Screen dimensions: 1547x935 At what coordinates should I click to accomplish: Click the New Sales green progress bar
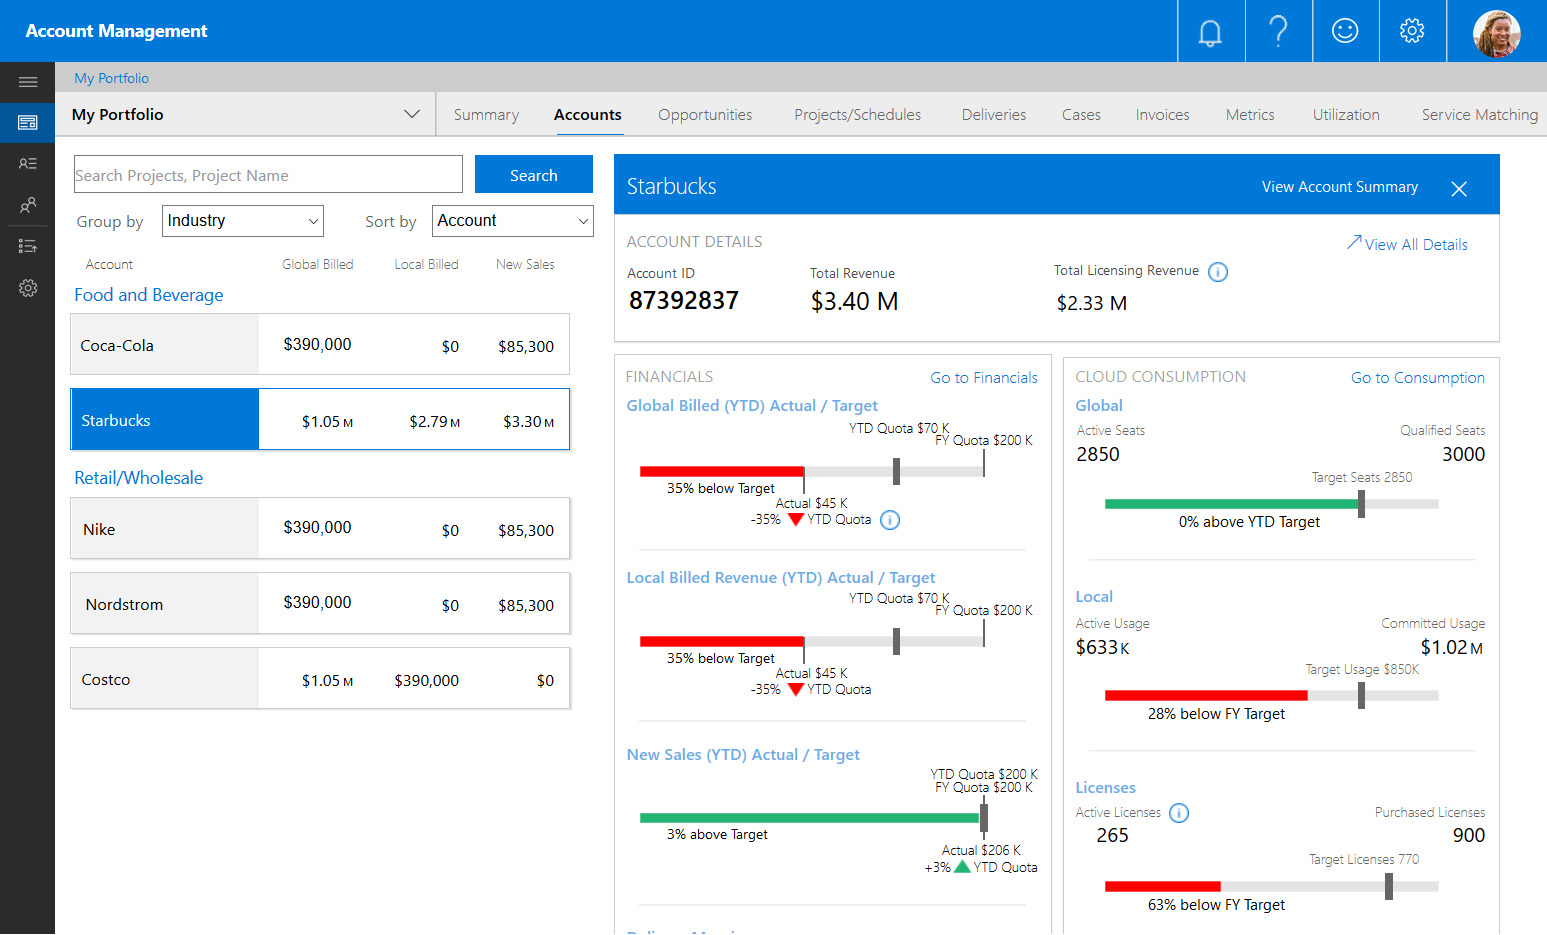(809, 818)
